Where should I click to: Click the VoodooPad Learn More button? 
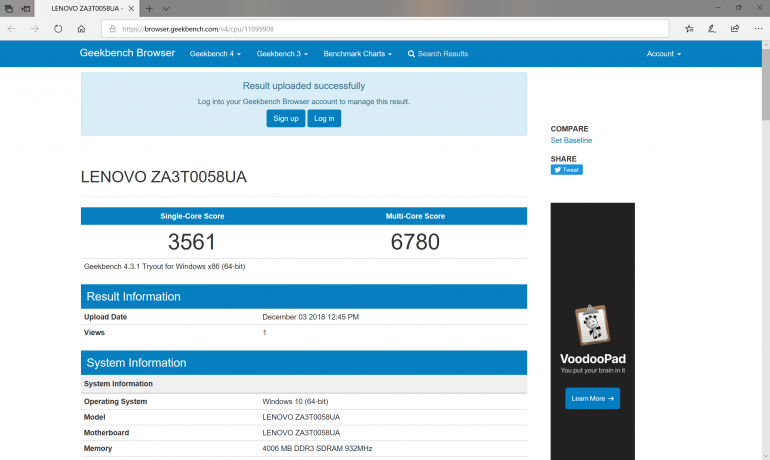coord(592,398)
